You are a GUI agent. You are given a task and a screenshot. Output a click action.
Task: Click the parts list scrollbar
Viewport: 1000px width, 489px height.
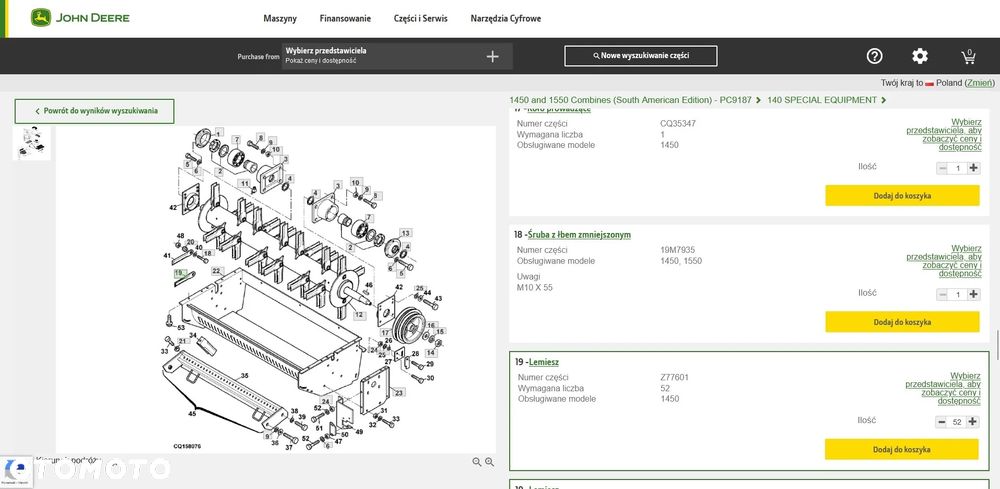tap(997, 344)
